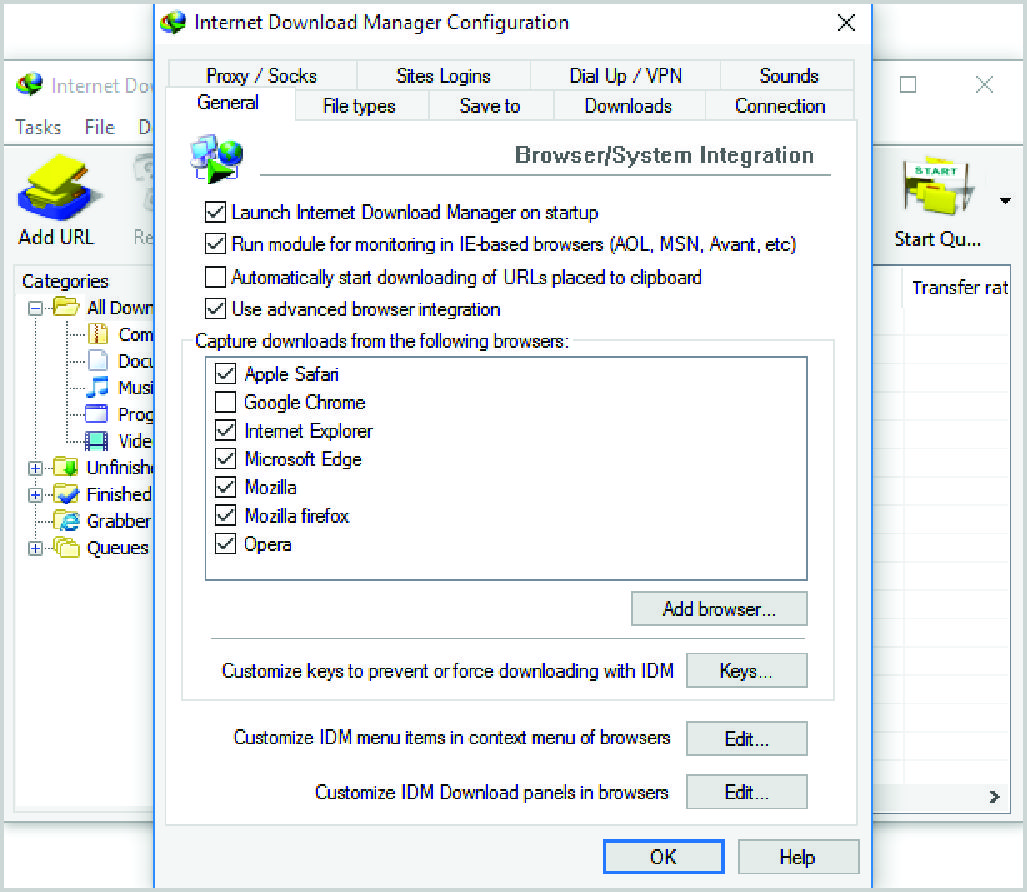Switch to the Connection tab
This screenshot has height=892, width=1027.
[780, 105]
